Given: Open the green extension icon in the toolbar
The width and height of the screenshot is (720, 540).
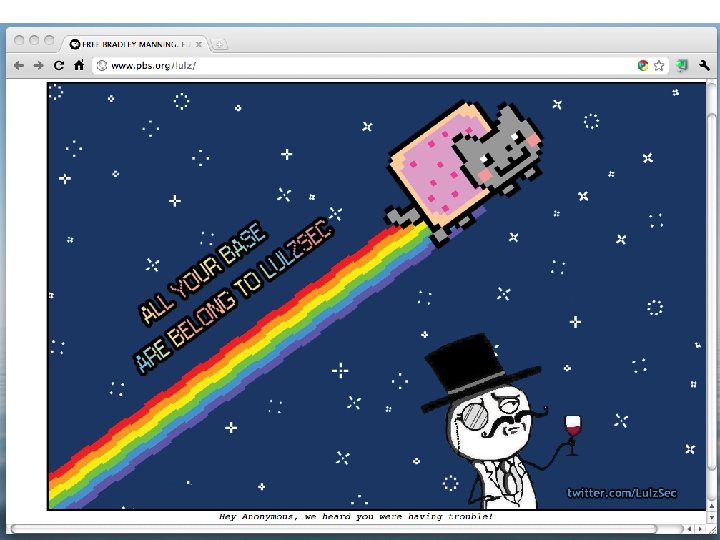Looking at the screenshot, I should pyautogui.click(x=681, y=66).
